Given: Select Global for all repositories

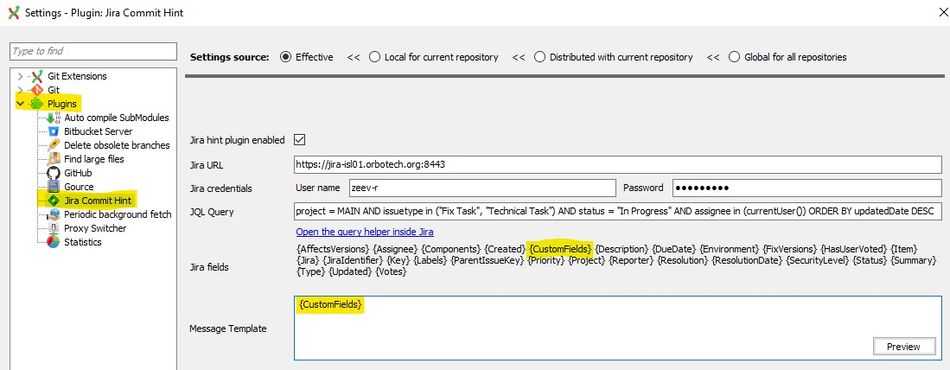Looking at the screenshot, I should [734, 57].
